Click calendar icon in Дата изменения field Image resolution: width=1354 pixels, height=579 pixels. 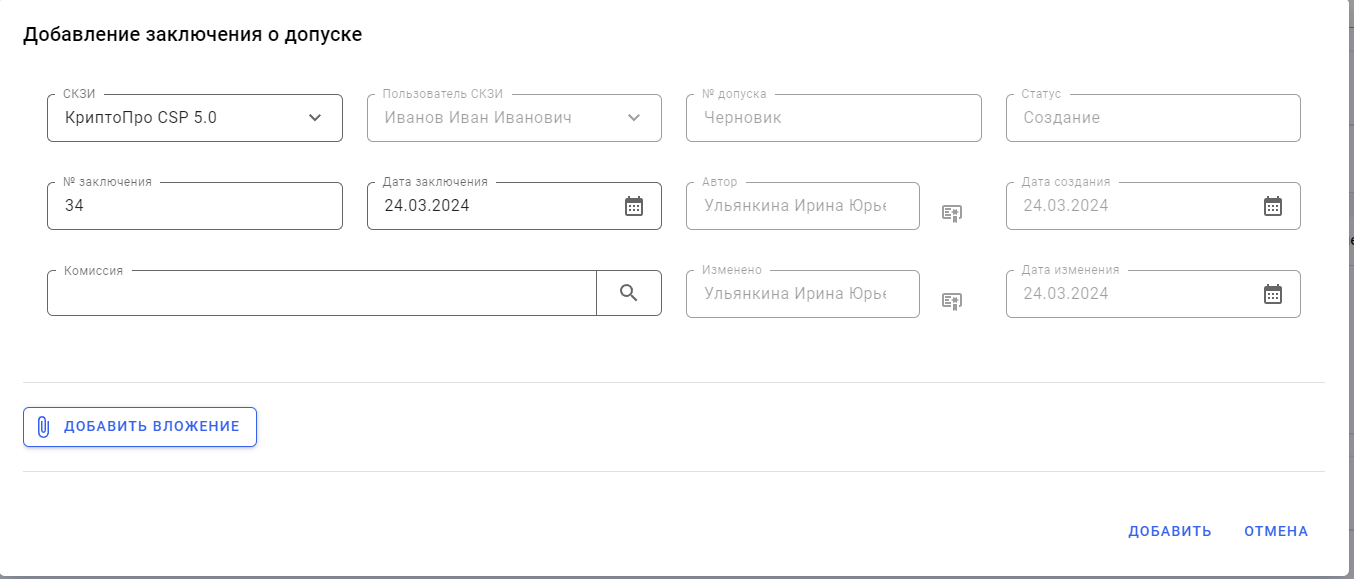[1272, 294]
